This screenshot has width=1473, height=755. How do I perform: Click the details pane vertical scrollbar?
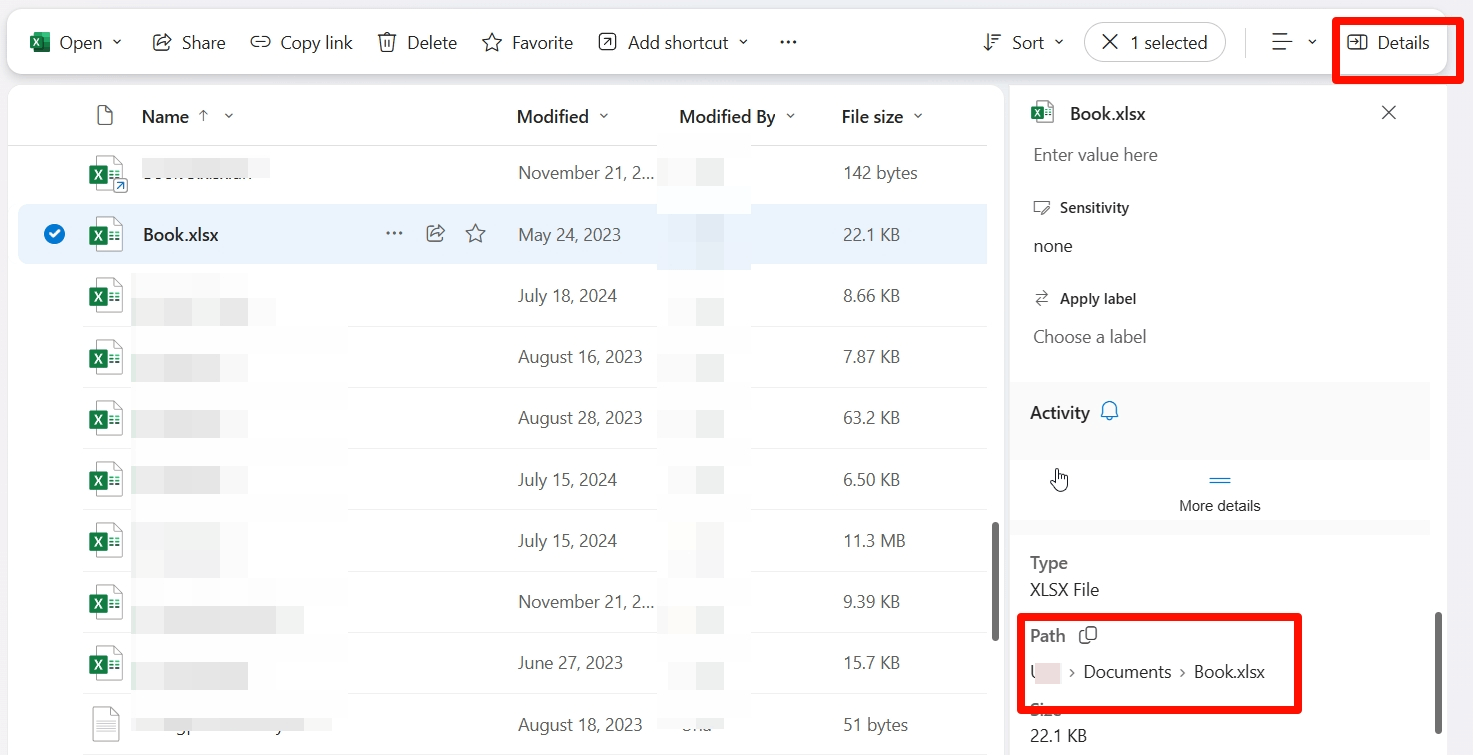1439,672
